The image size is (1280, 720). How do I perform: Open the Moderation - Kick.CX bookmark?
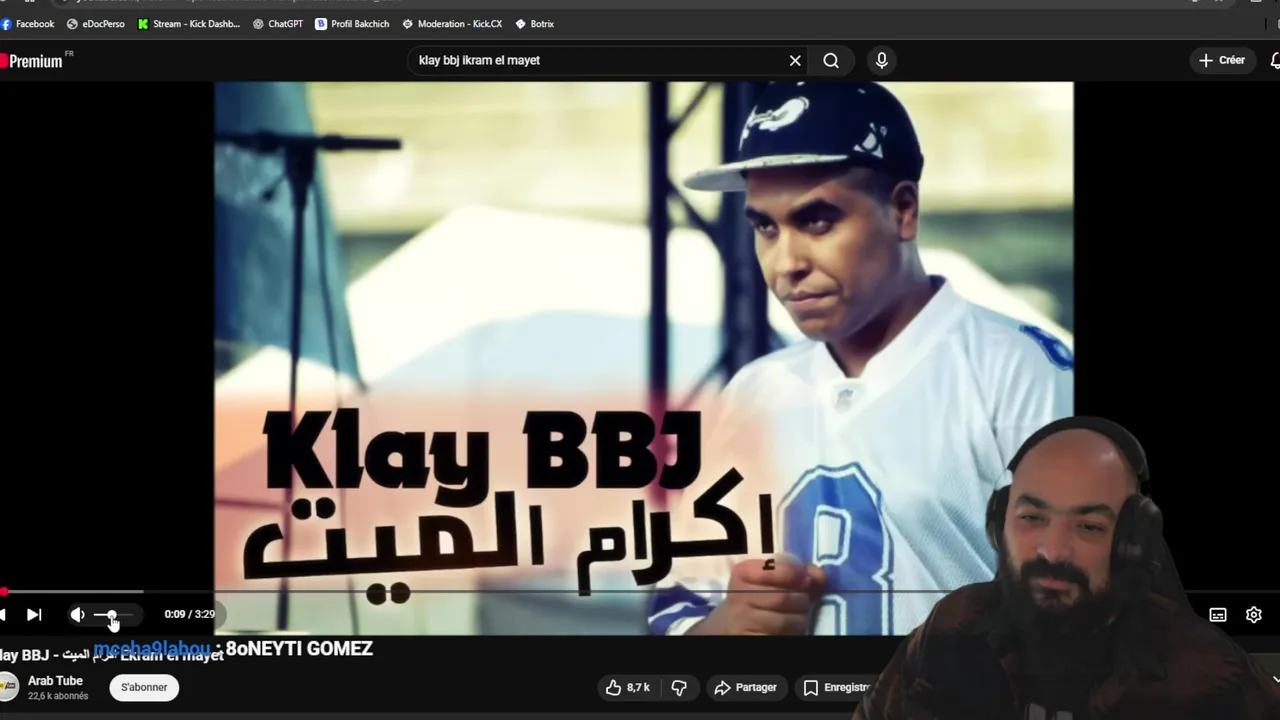pyautogui.click(x=452, y=24)
